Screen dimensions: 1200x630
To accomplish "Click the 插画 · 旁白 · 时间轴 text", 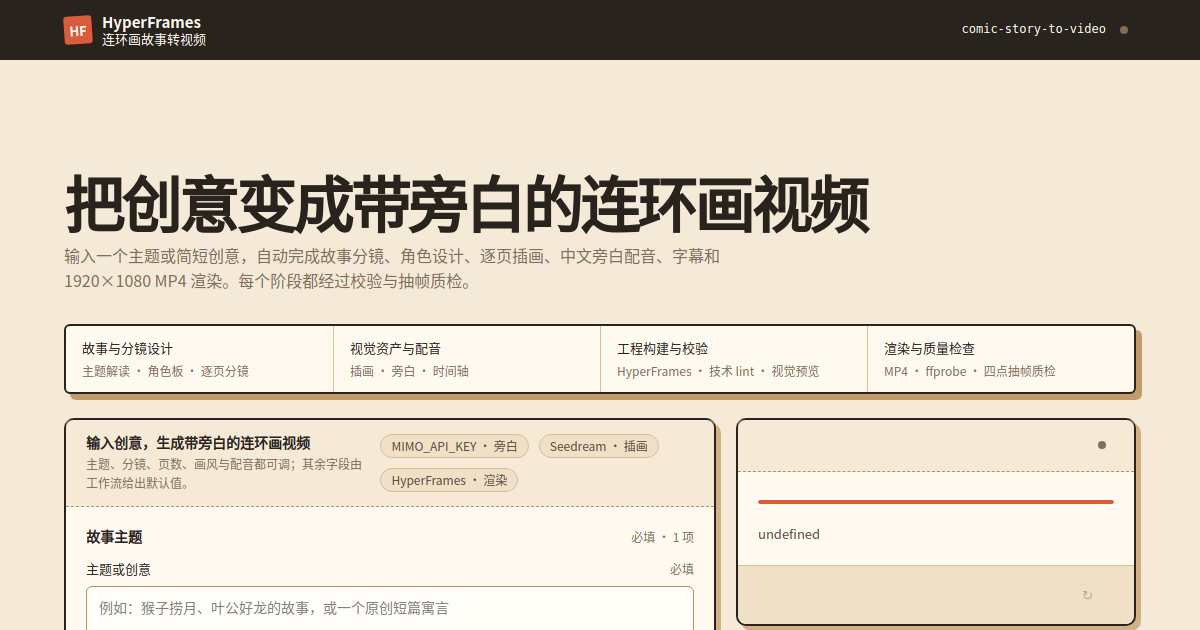I will (x=409, y=371).
